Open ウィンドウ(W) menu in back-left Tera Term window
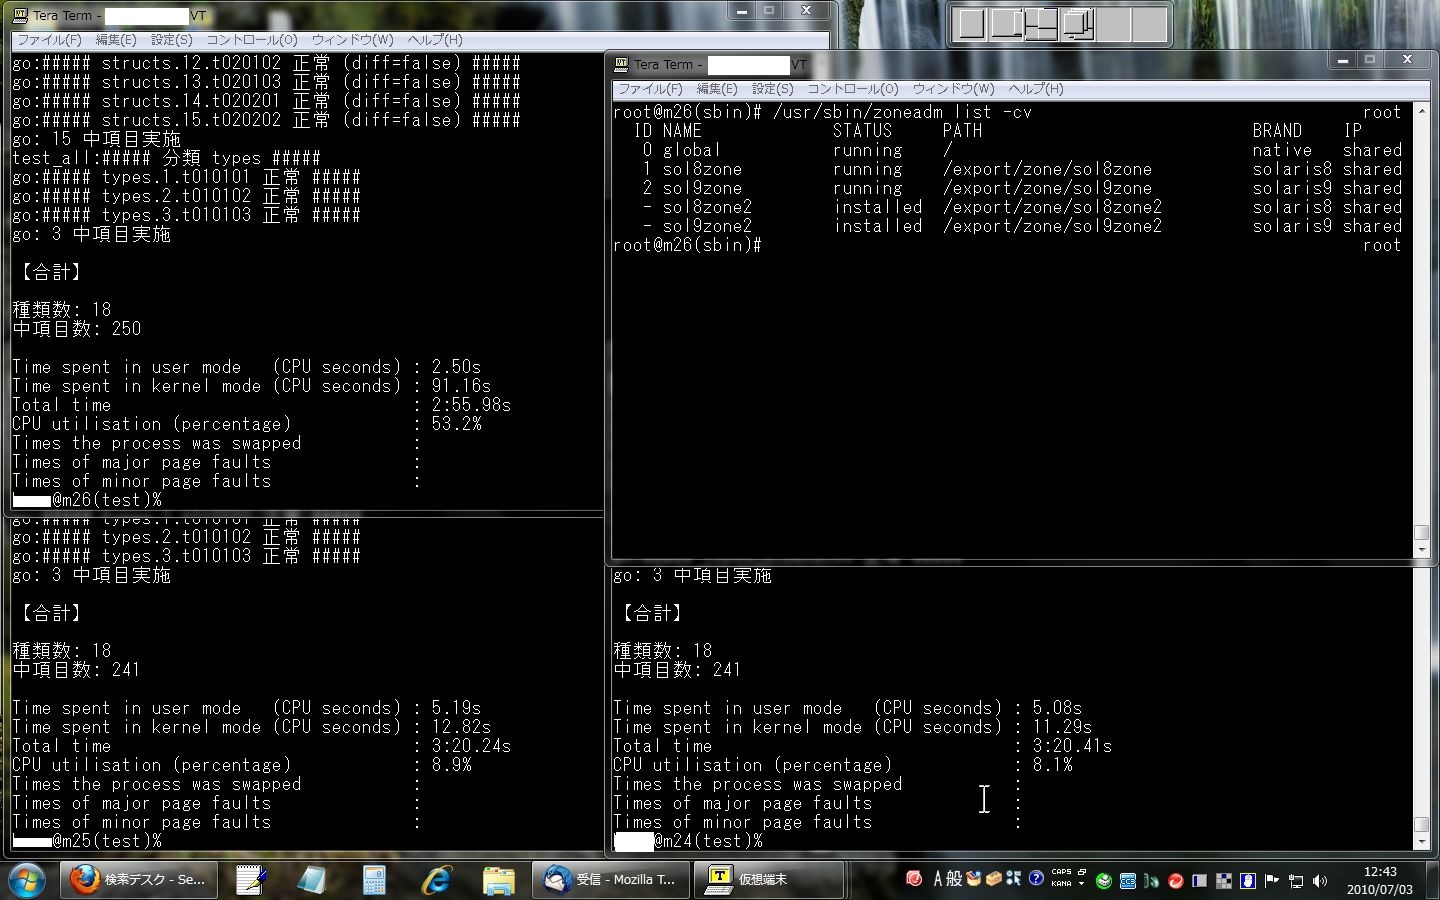The height and width of the screenshot is (900, 1440). pos(352,40)
